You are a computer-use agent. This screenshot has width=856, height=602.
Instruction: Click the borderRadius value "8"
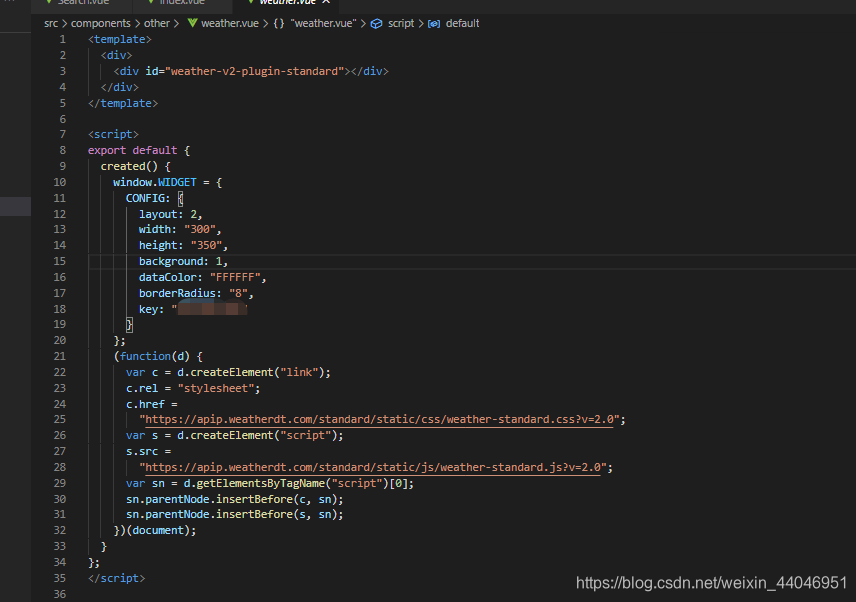238,293
